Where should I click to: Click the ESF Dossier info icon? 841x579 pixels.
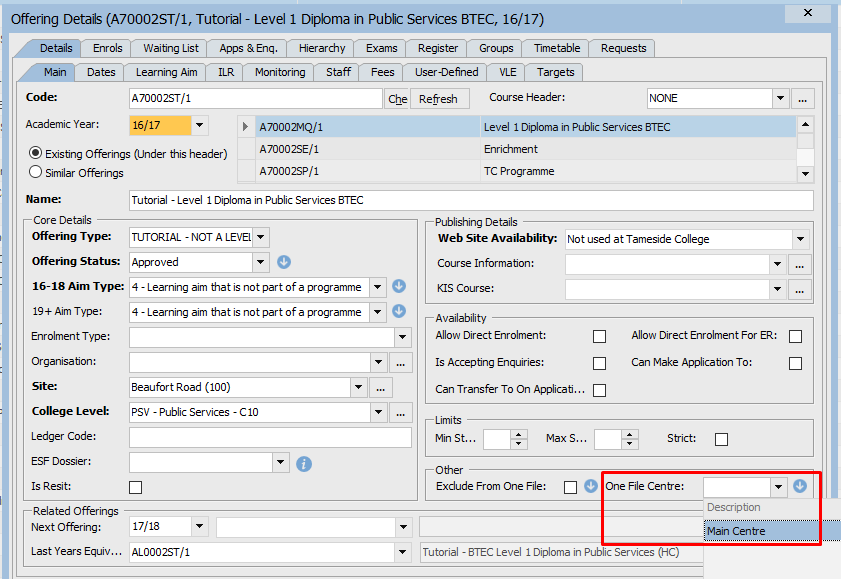305,463
